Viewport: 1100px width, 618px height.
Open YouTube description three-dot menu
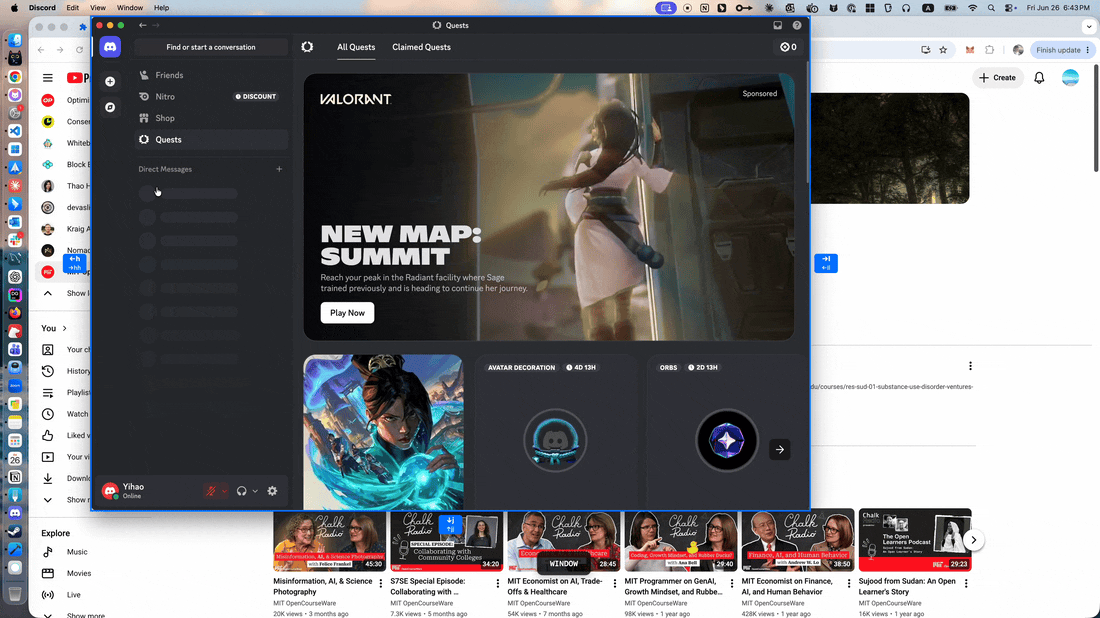tap(970, 366)
